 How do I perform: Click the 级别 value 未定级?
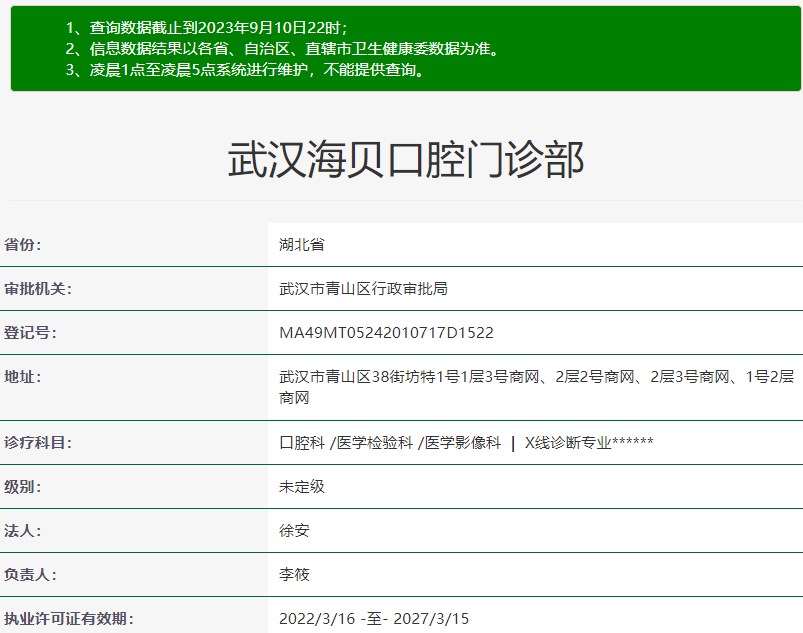point(302,487)
